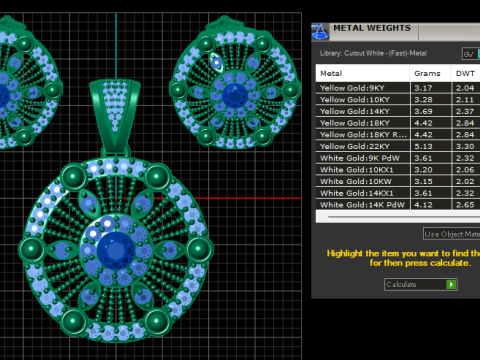Image resolution: width=480 pixels, height=360 pixels.
Task: Click the 3.17 grams value for 9KY
Action: [x=423, y=88]
